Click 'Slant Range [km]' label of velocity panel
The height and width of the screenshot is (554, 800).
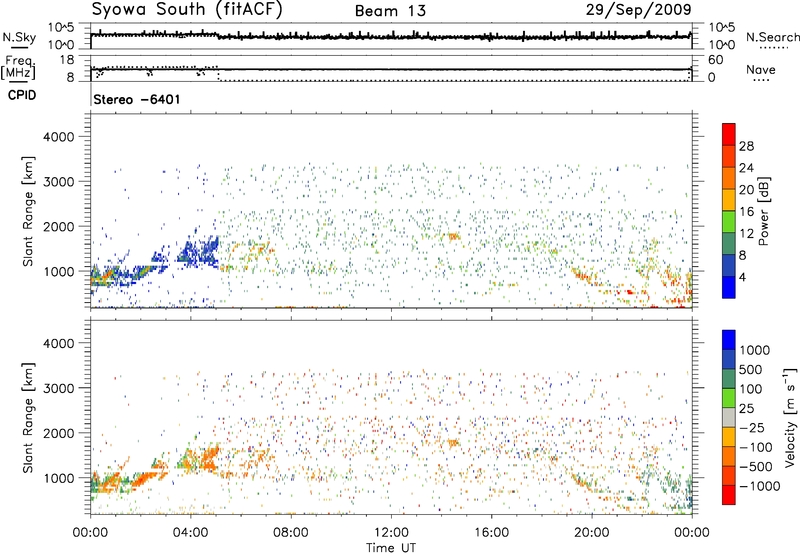click(28, 417)
